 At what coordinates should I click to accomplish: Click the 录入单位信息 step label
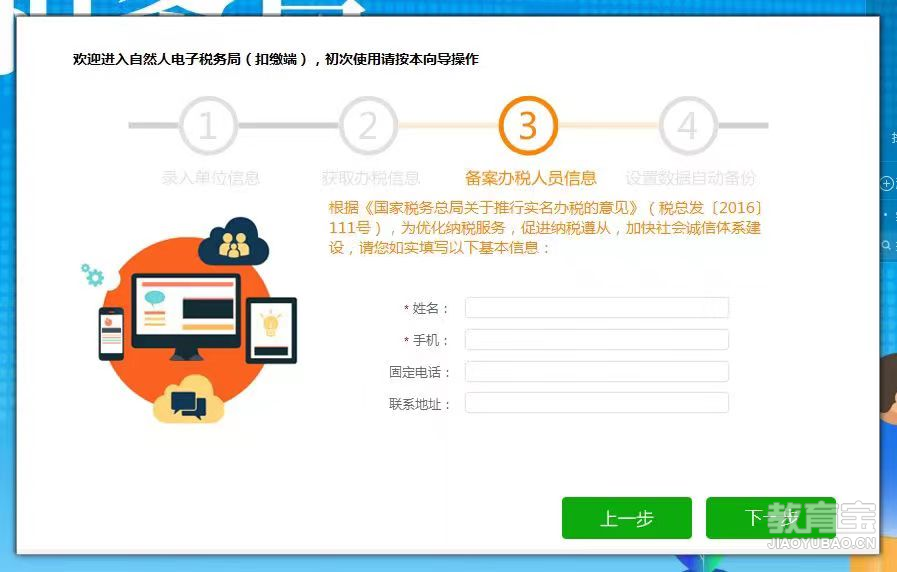(211, 178)
